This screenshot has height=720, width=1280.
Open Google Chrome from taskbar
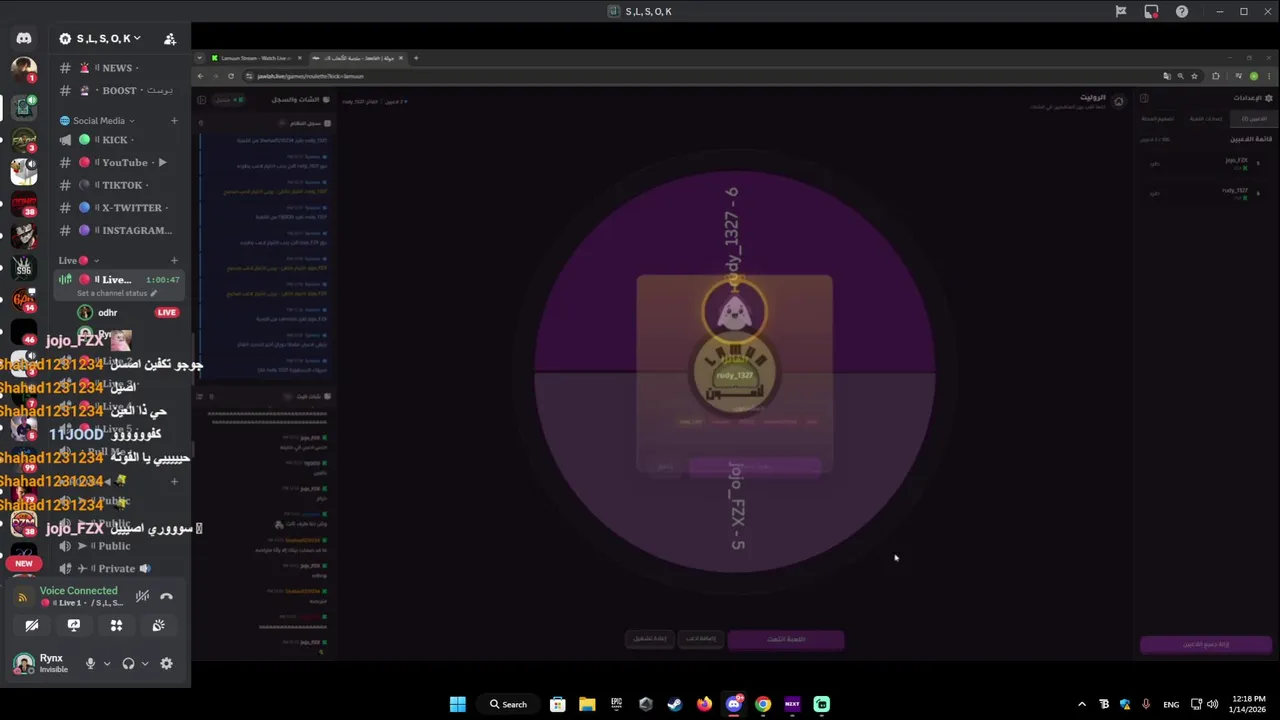(x=763, y=704)
